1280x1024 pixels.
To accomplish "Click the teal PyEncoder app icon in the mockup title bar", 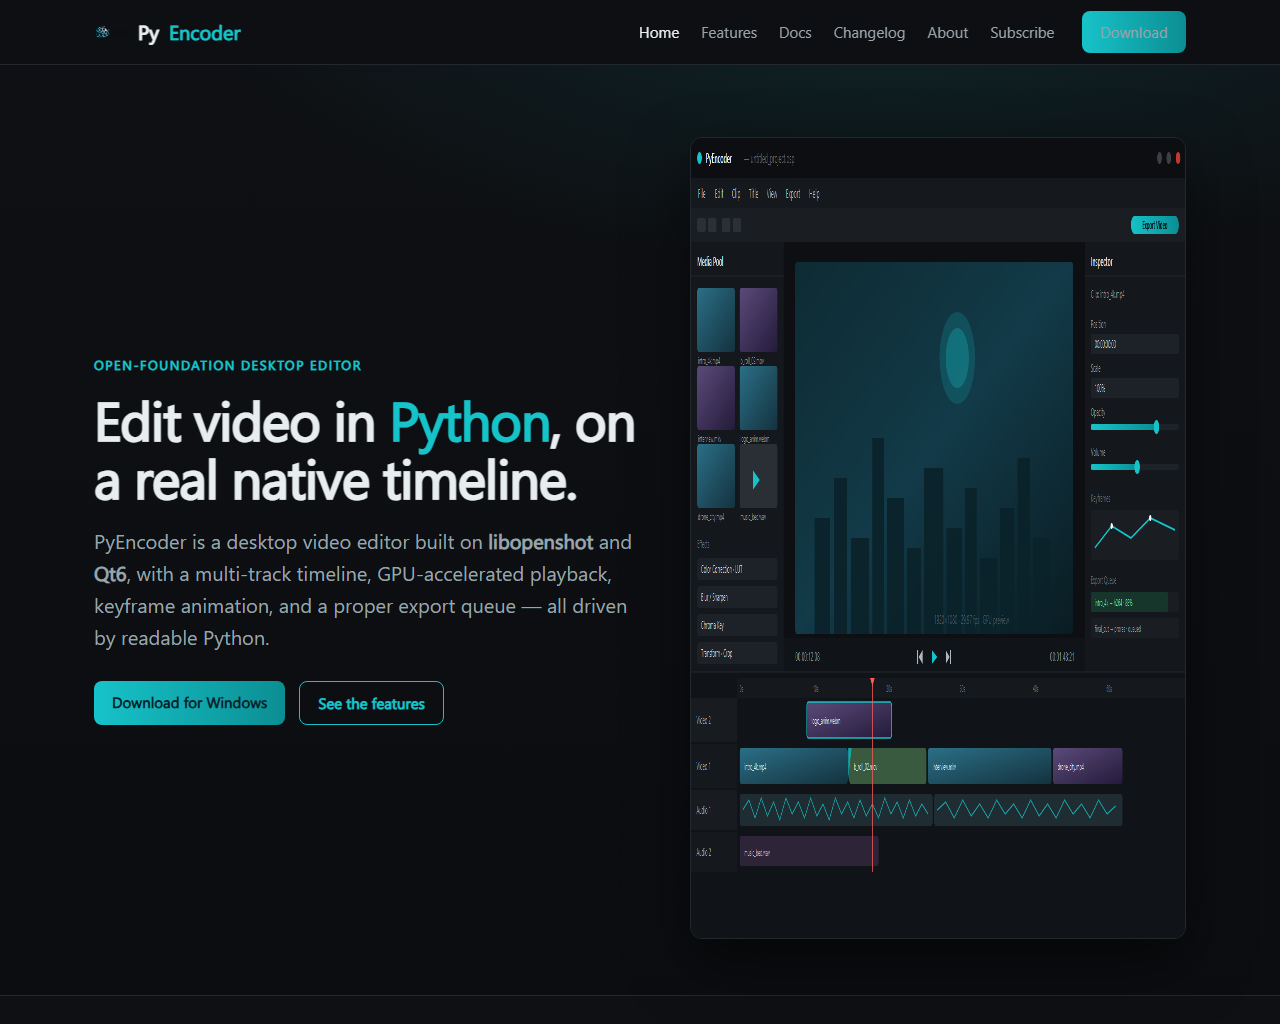I will [700, 158].
